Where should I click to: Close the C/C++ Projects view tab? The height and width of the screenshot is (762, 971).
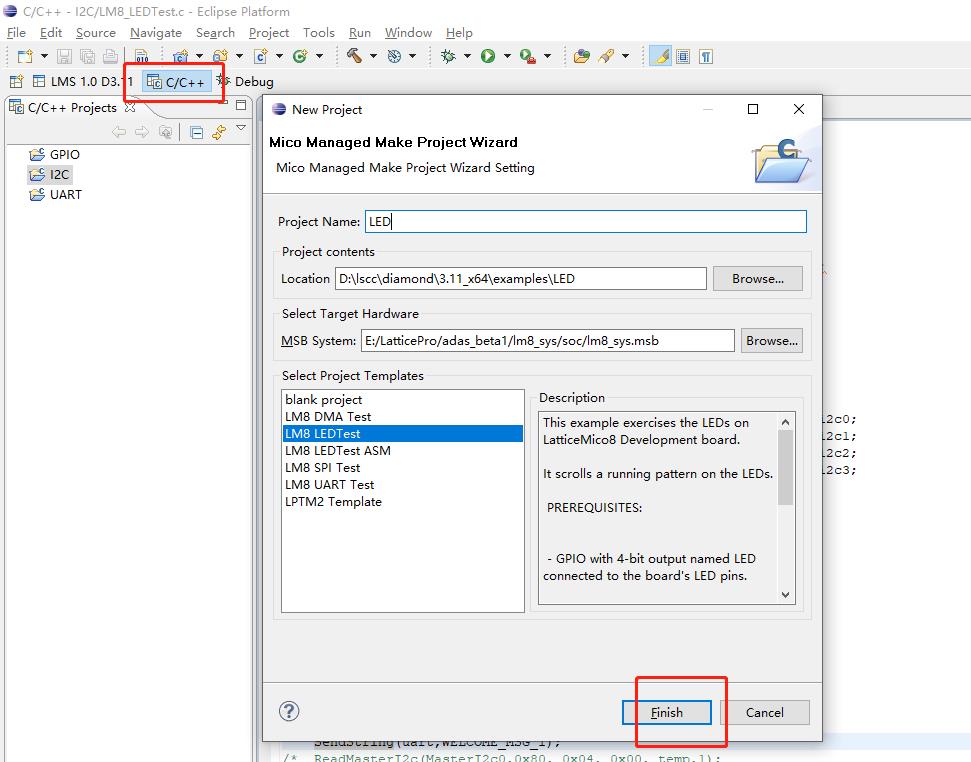(x=130, y=107)
